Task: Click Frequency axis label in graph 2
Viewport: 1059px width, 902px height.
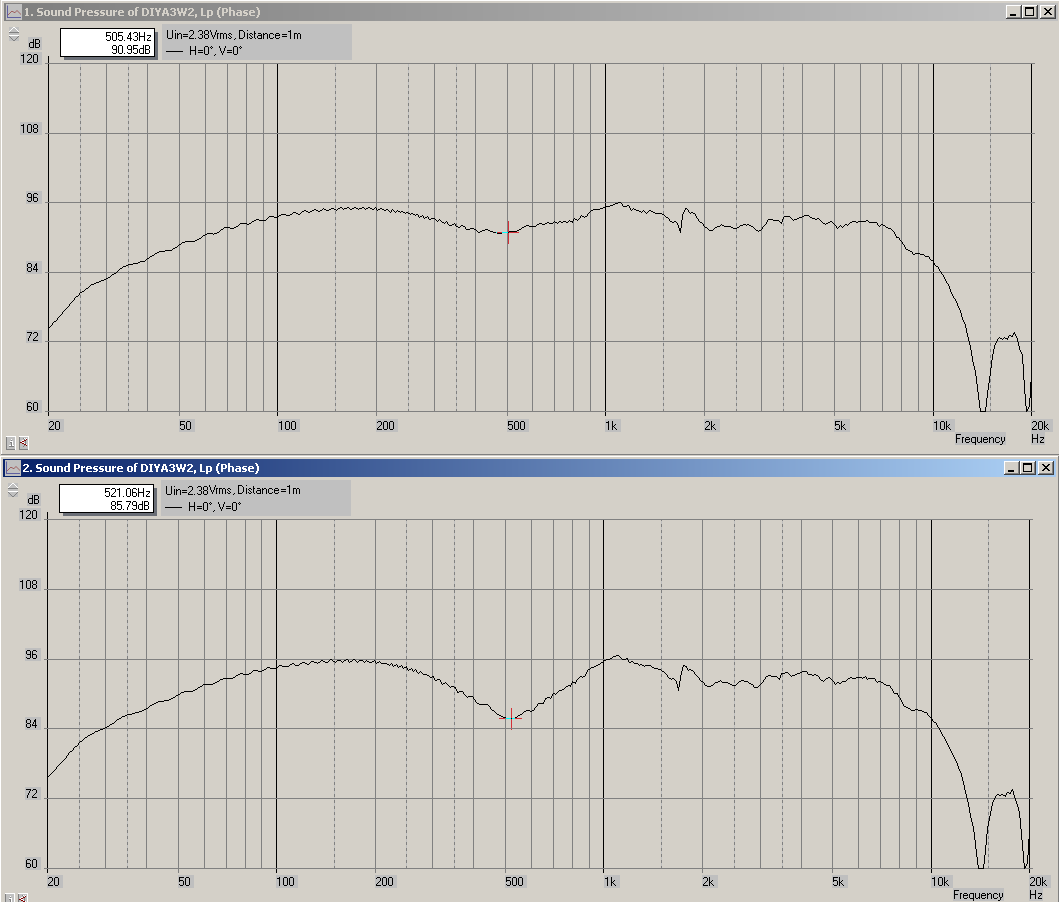Action: pyautogui.click(x=978, y=895)
